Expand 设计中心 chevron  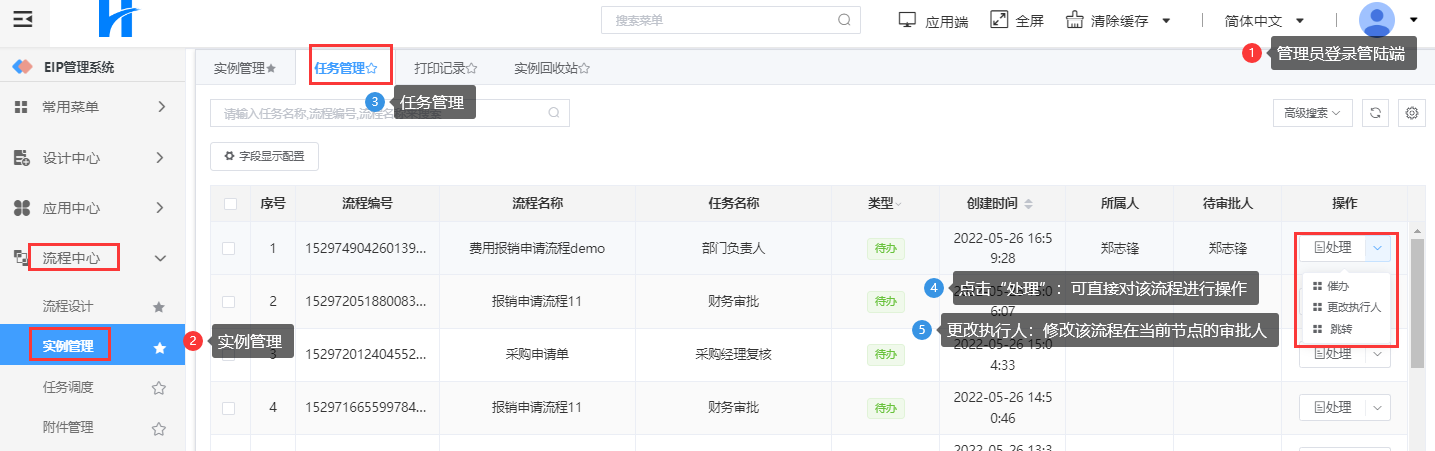tap(160, 157)
